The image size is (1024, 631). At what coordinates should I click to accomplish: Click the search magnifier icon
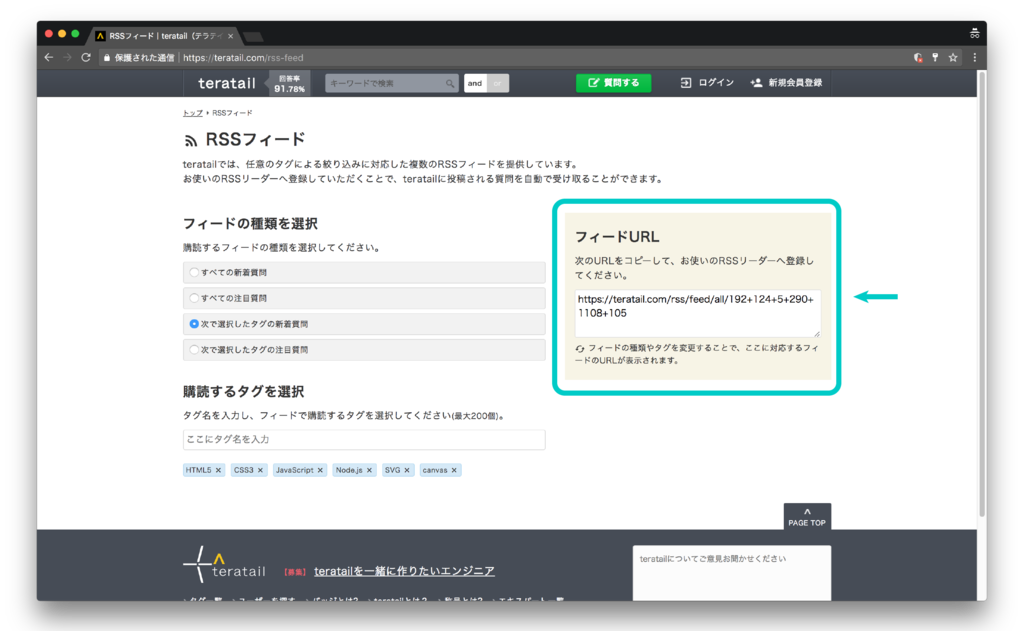[450, 83]
